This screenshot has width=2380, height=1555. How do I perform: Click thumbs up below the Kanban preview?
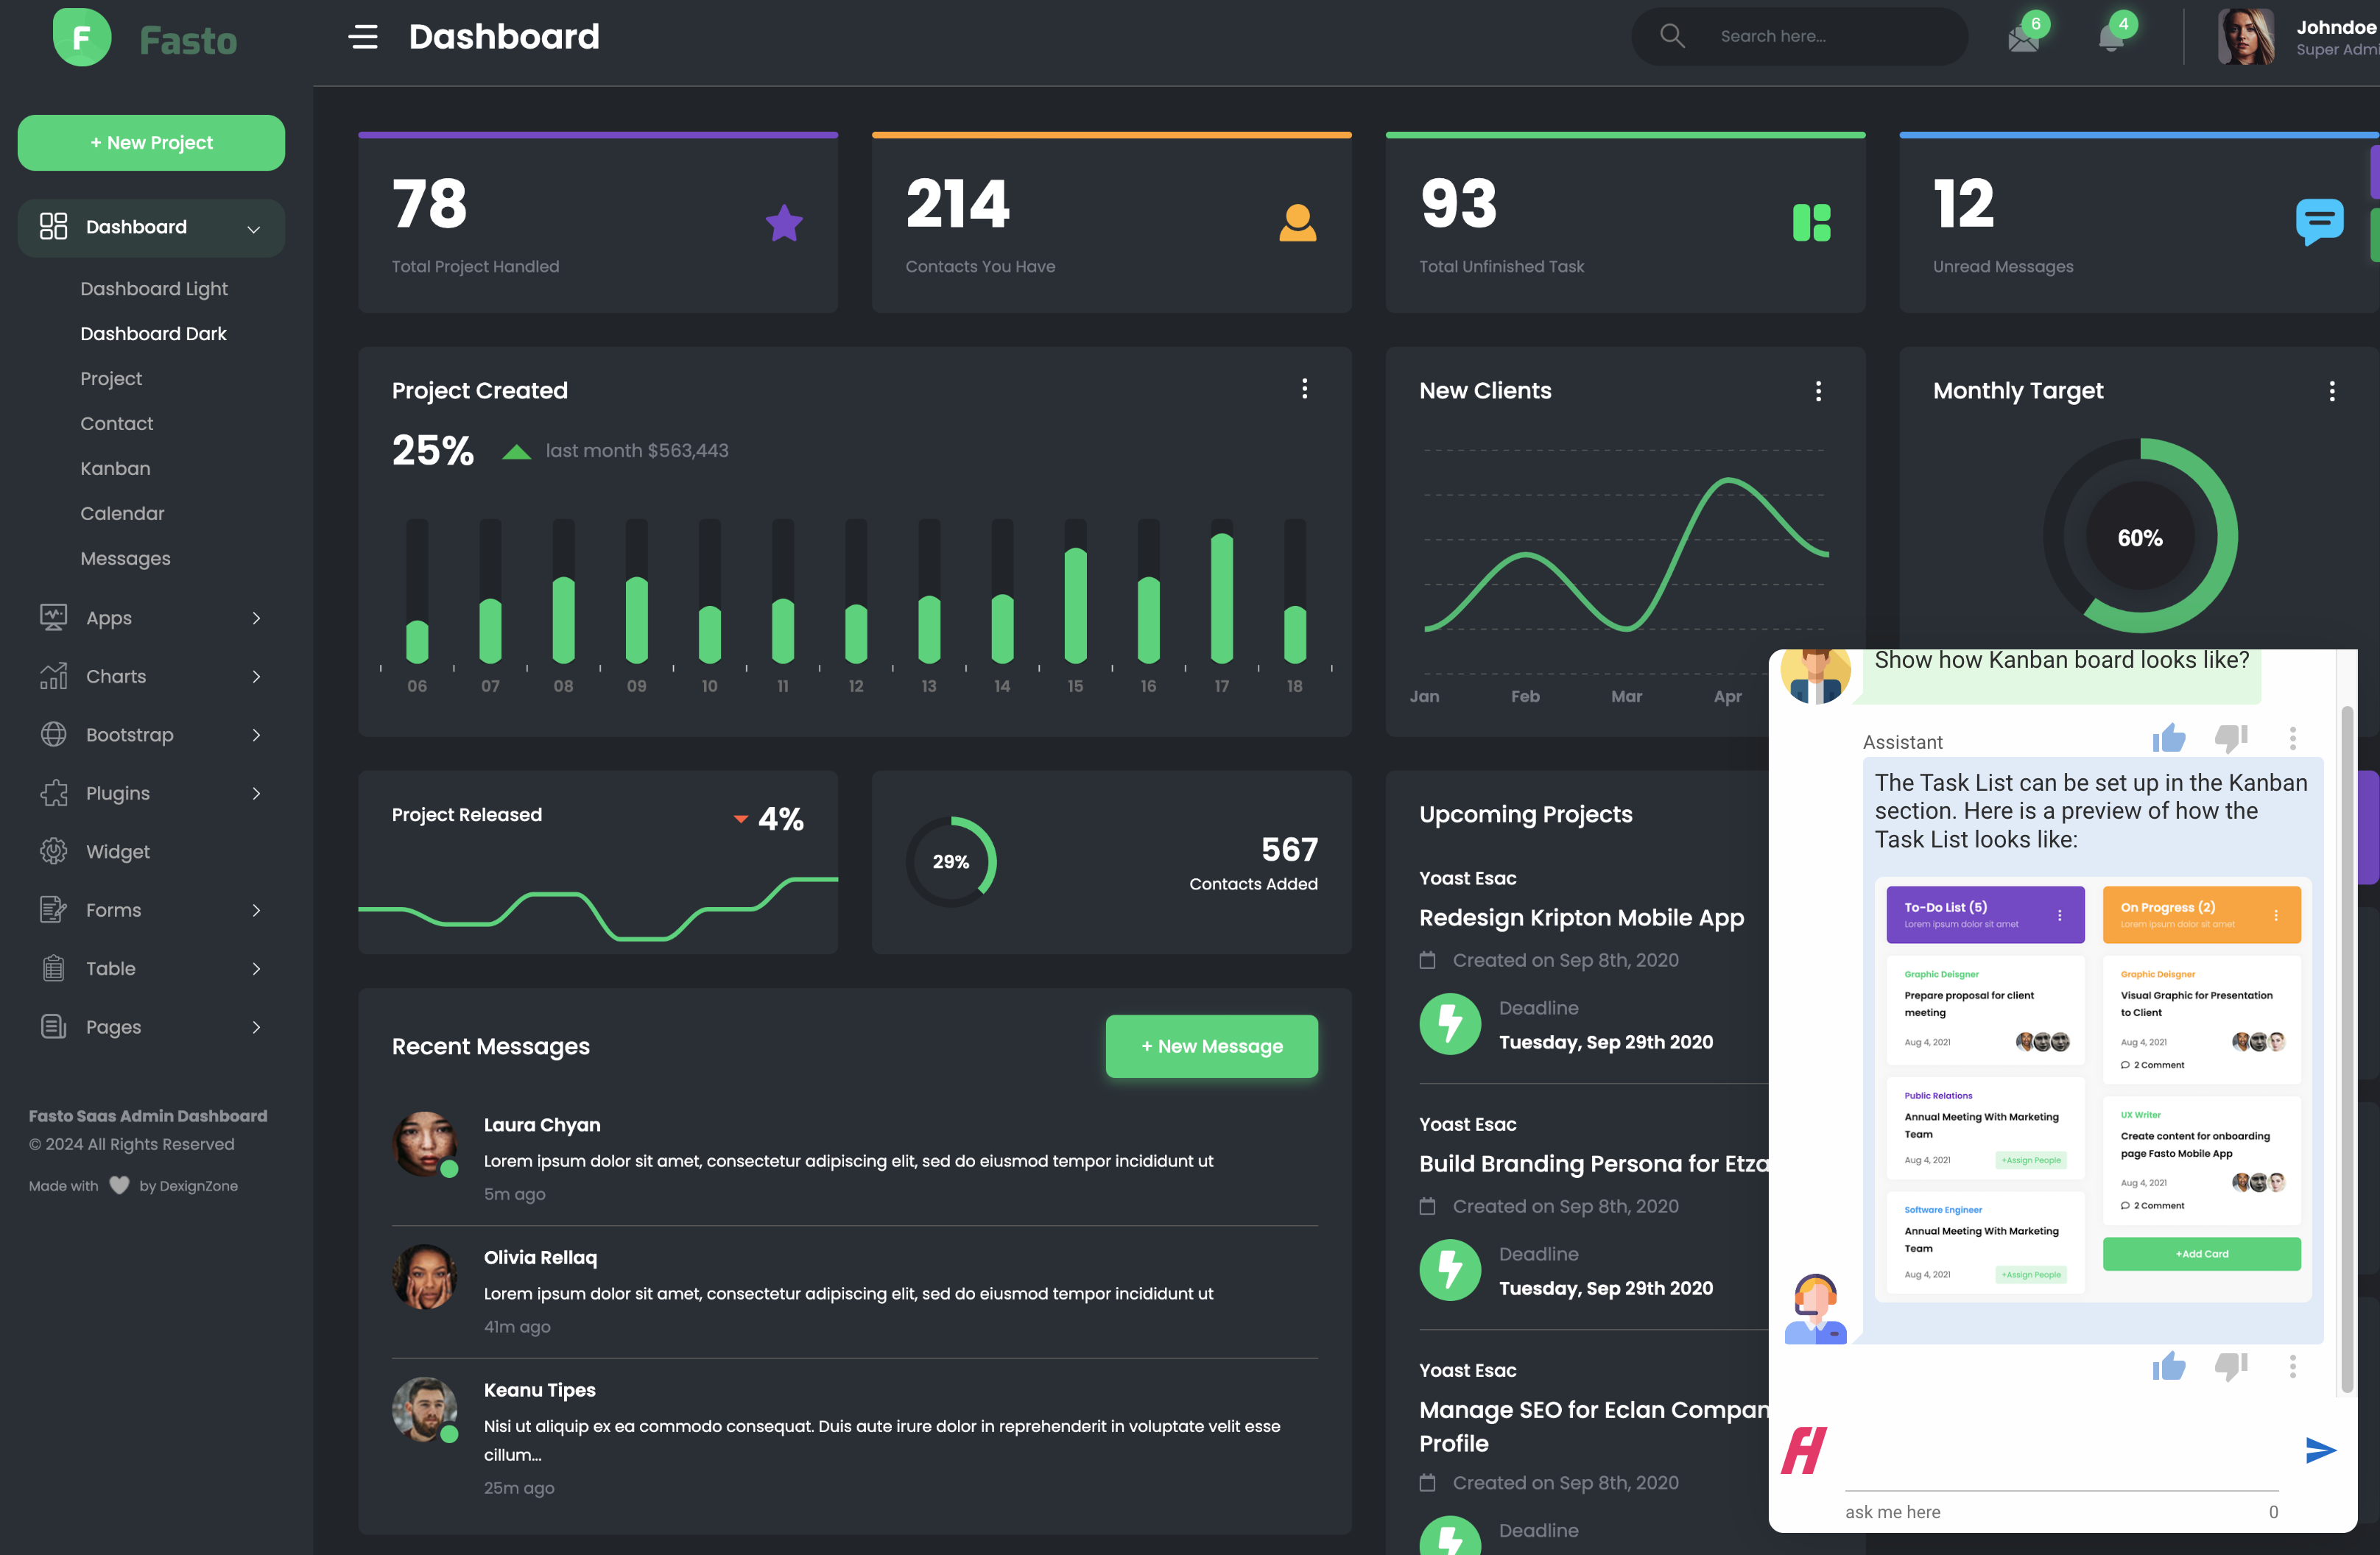click(2169, 1366)
